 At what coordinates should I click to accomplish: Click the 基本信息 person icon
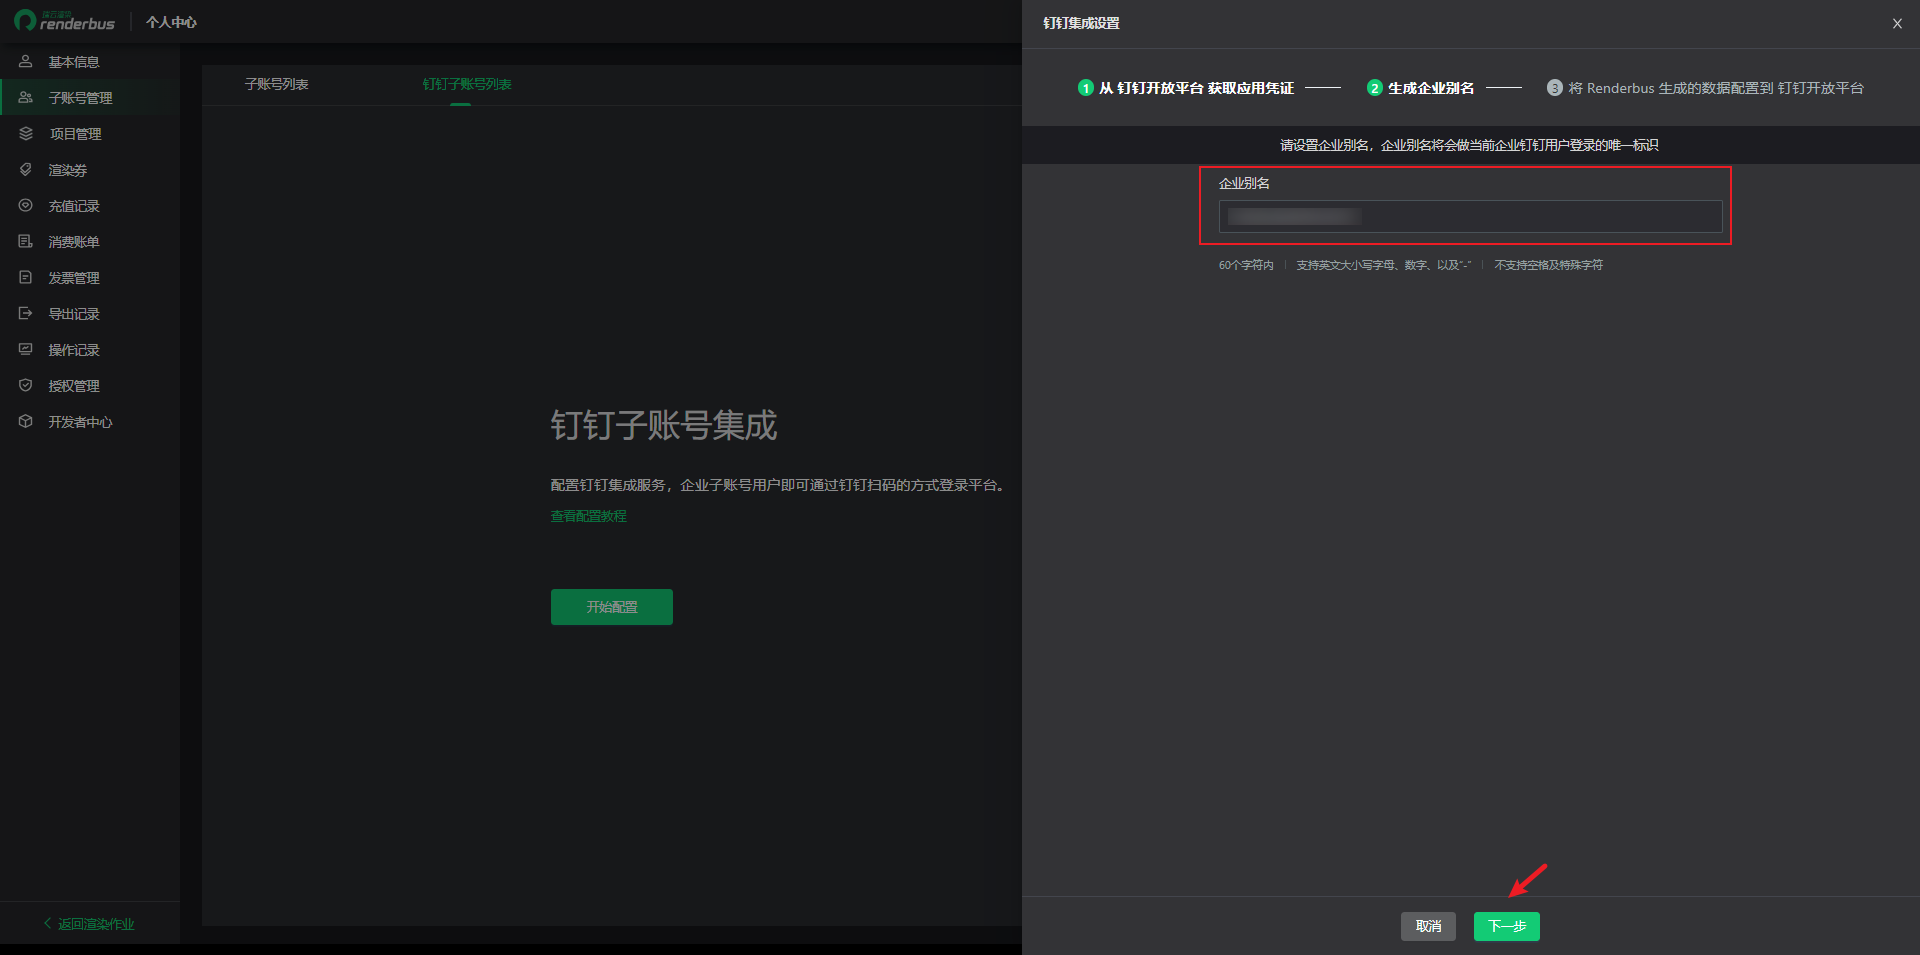[x=26, y=61]
